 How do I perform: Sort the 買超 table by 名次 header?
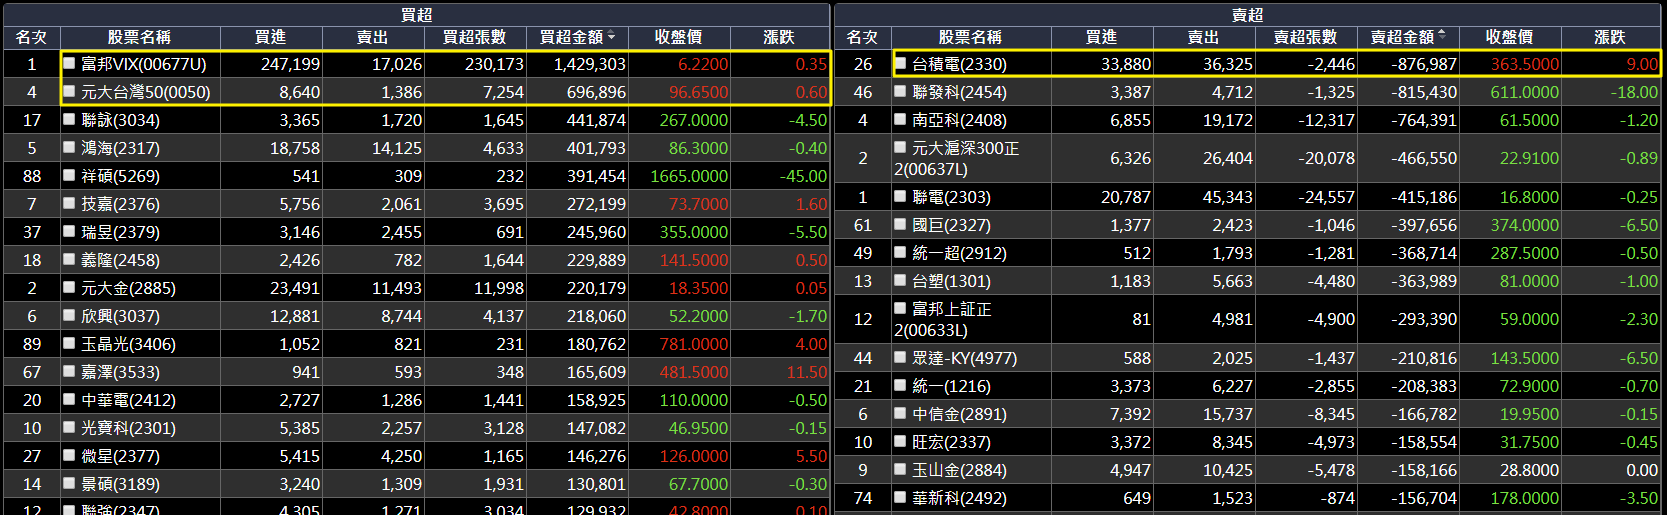[x=31, y=37]
